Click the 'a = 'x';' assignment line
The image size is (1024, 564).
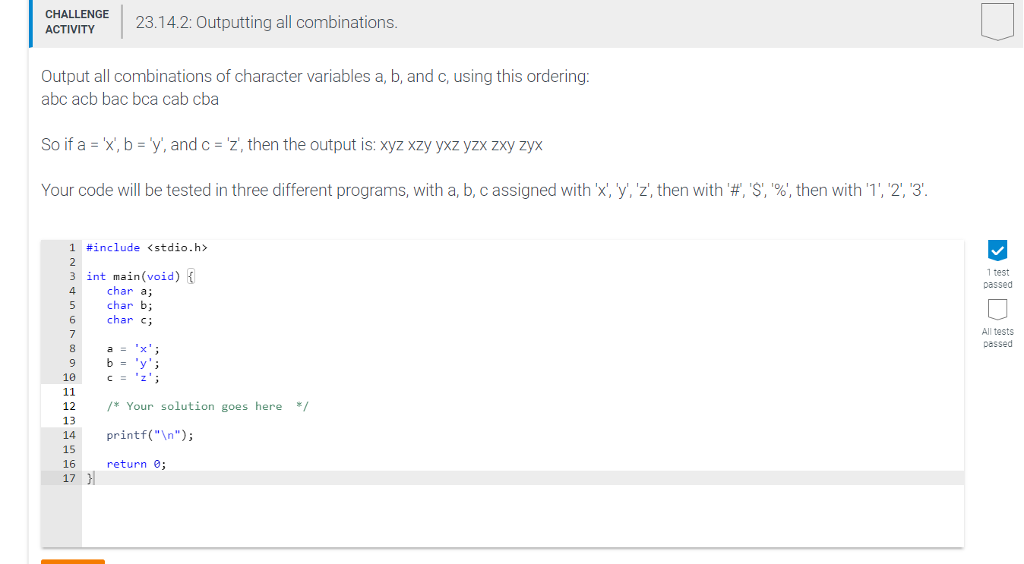tap(133, 349)
